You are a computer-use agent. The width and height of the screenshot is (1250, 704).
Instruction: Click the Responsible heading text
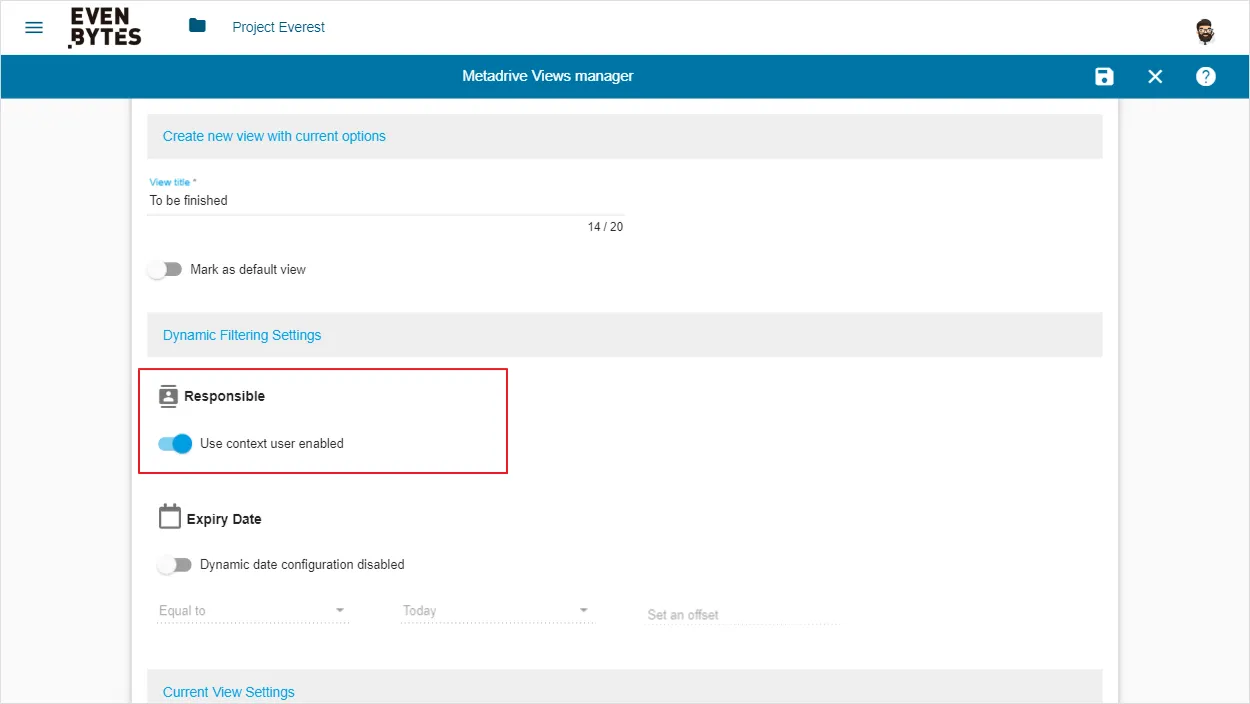click(x=225, y=396)
